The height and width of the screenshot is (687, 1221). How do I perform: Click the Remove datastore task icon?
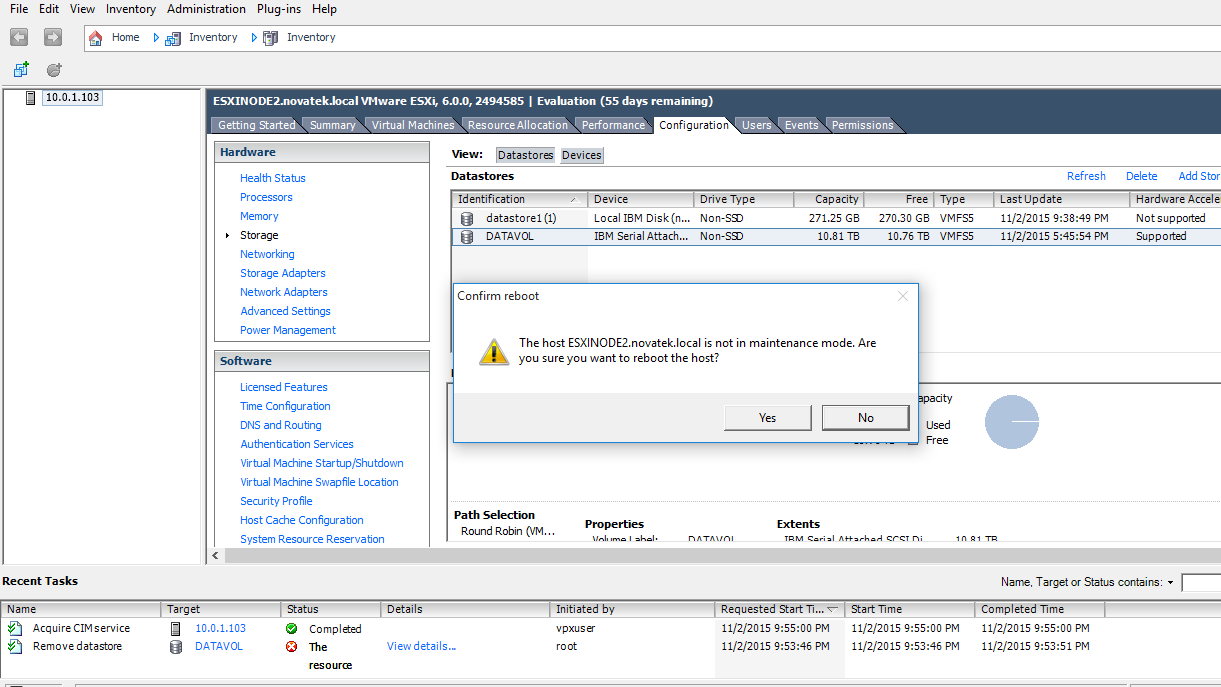pyautogui.click(x=14, y=646)
